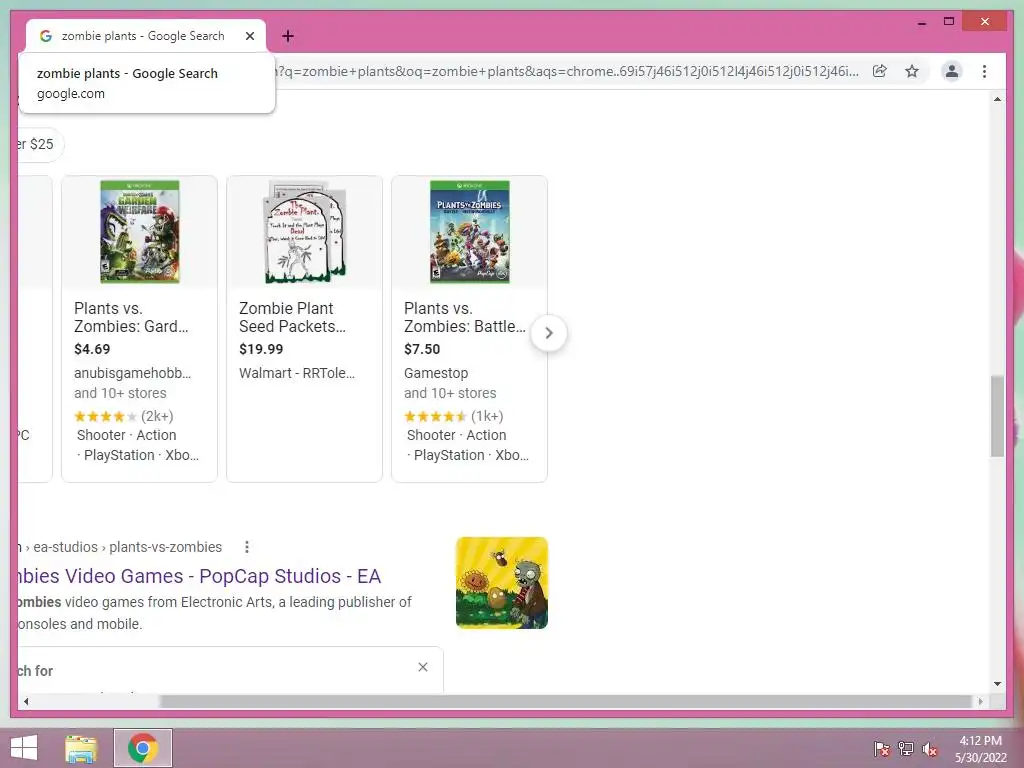Open the PopCap Studios - EA result link

[200, 576]
